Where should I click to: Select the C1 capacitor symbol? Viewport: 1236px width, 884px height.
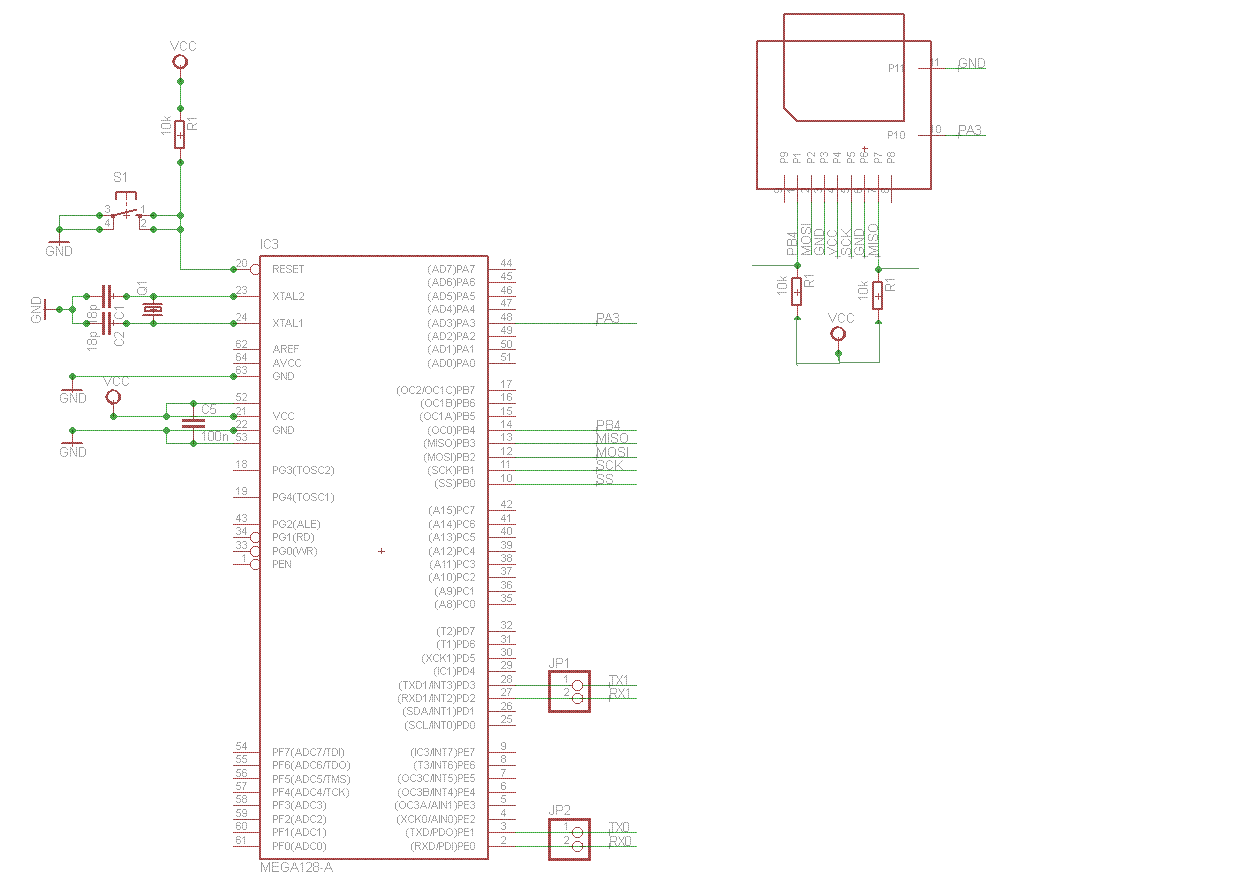(x=108, y=296)
